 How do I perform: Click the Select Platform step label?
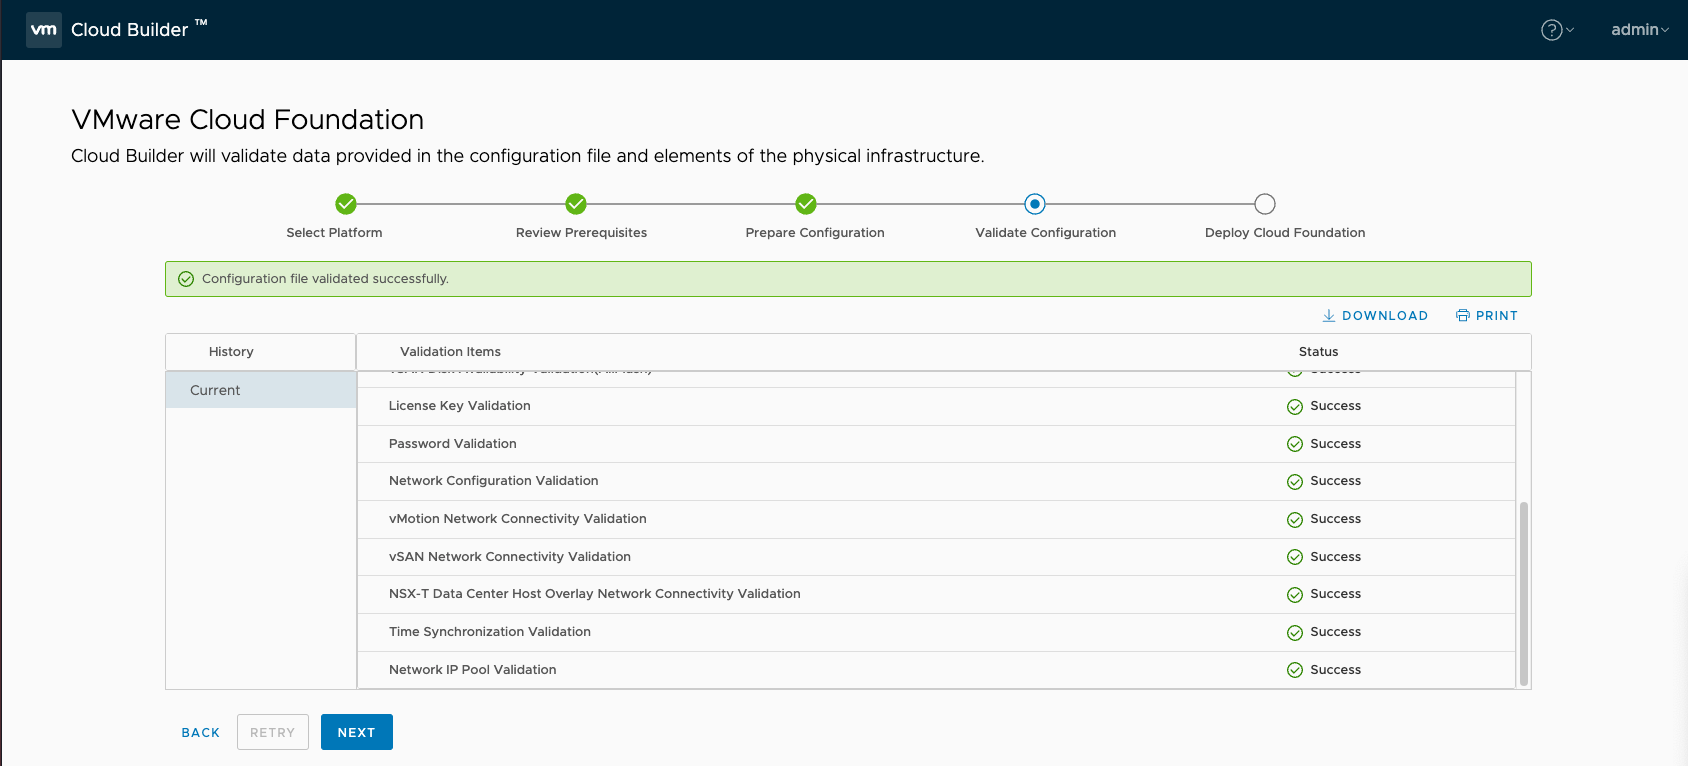pos(334,233)
